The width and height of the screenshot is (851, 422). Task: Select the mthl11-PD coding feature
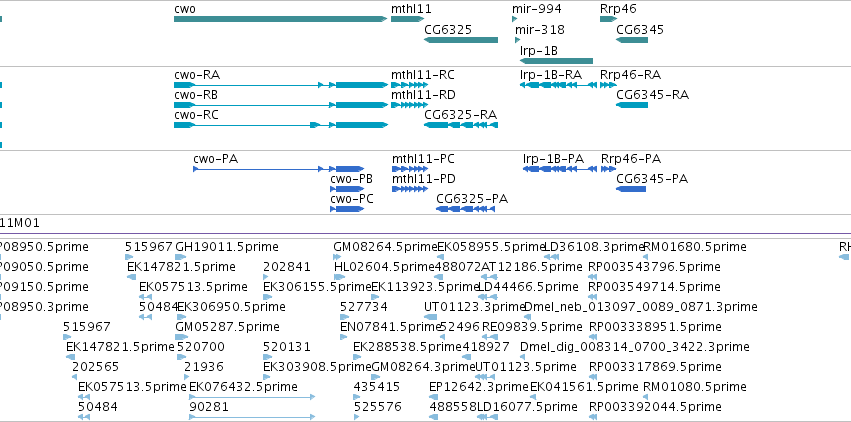(410, 189)
